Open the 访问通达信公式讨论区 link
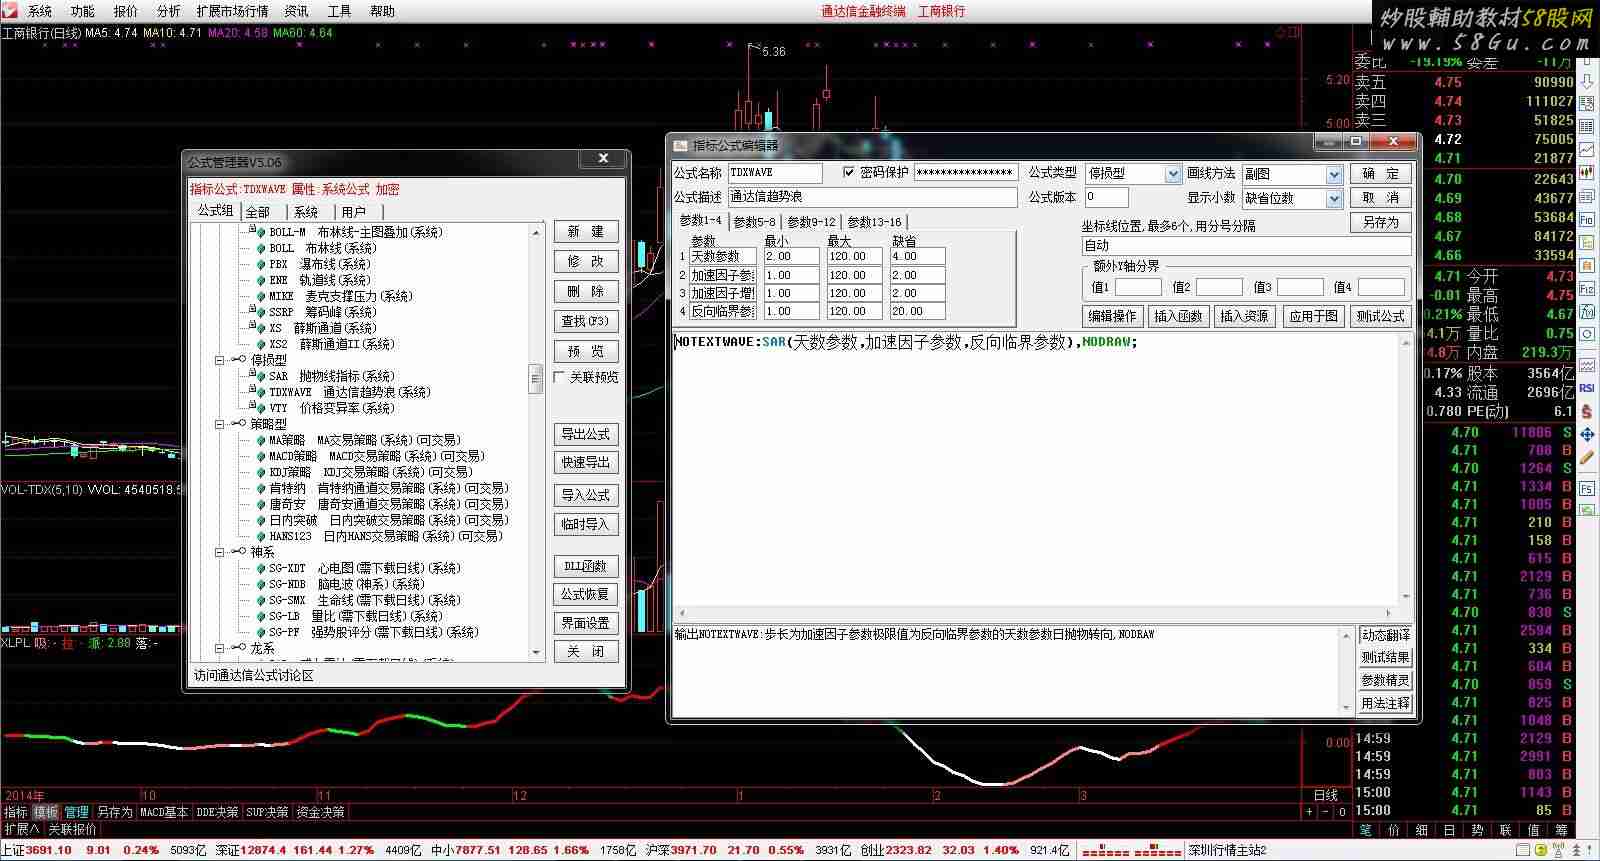 click(x=254, y=675)
